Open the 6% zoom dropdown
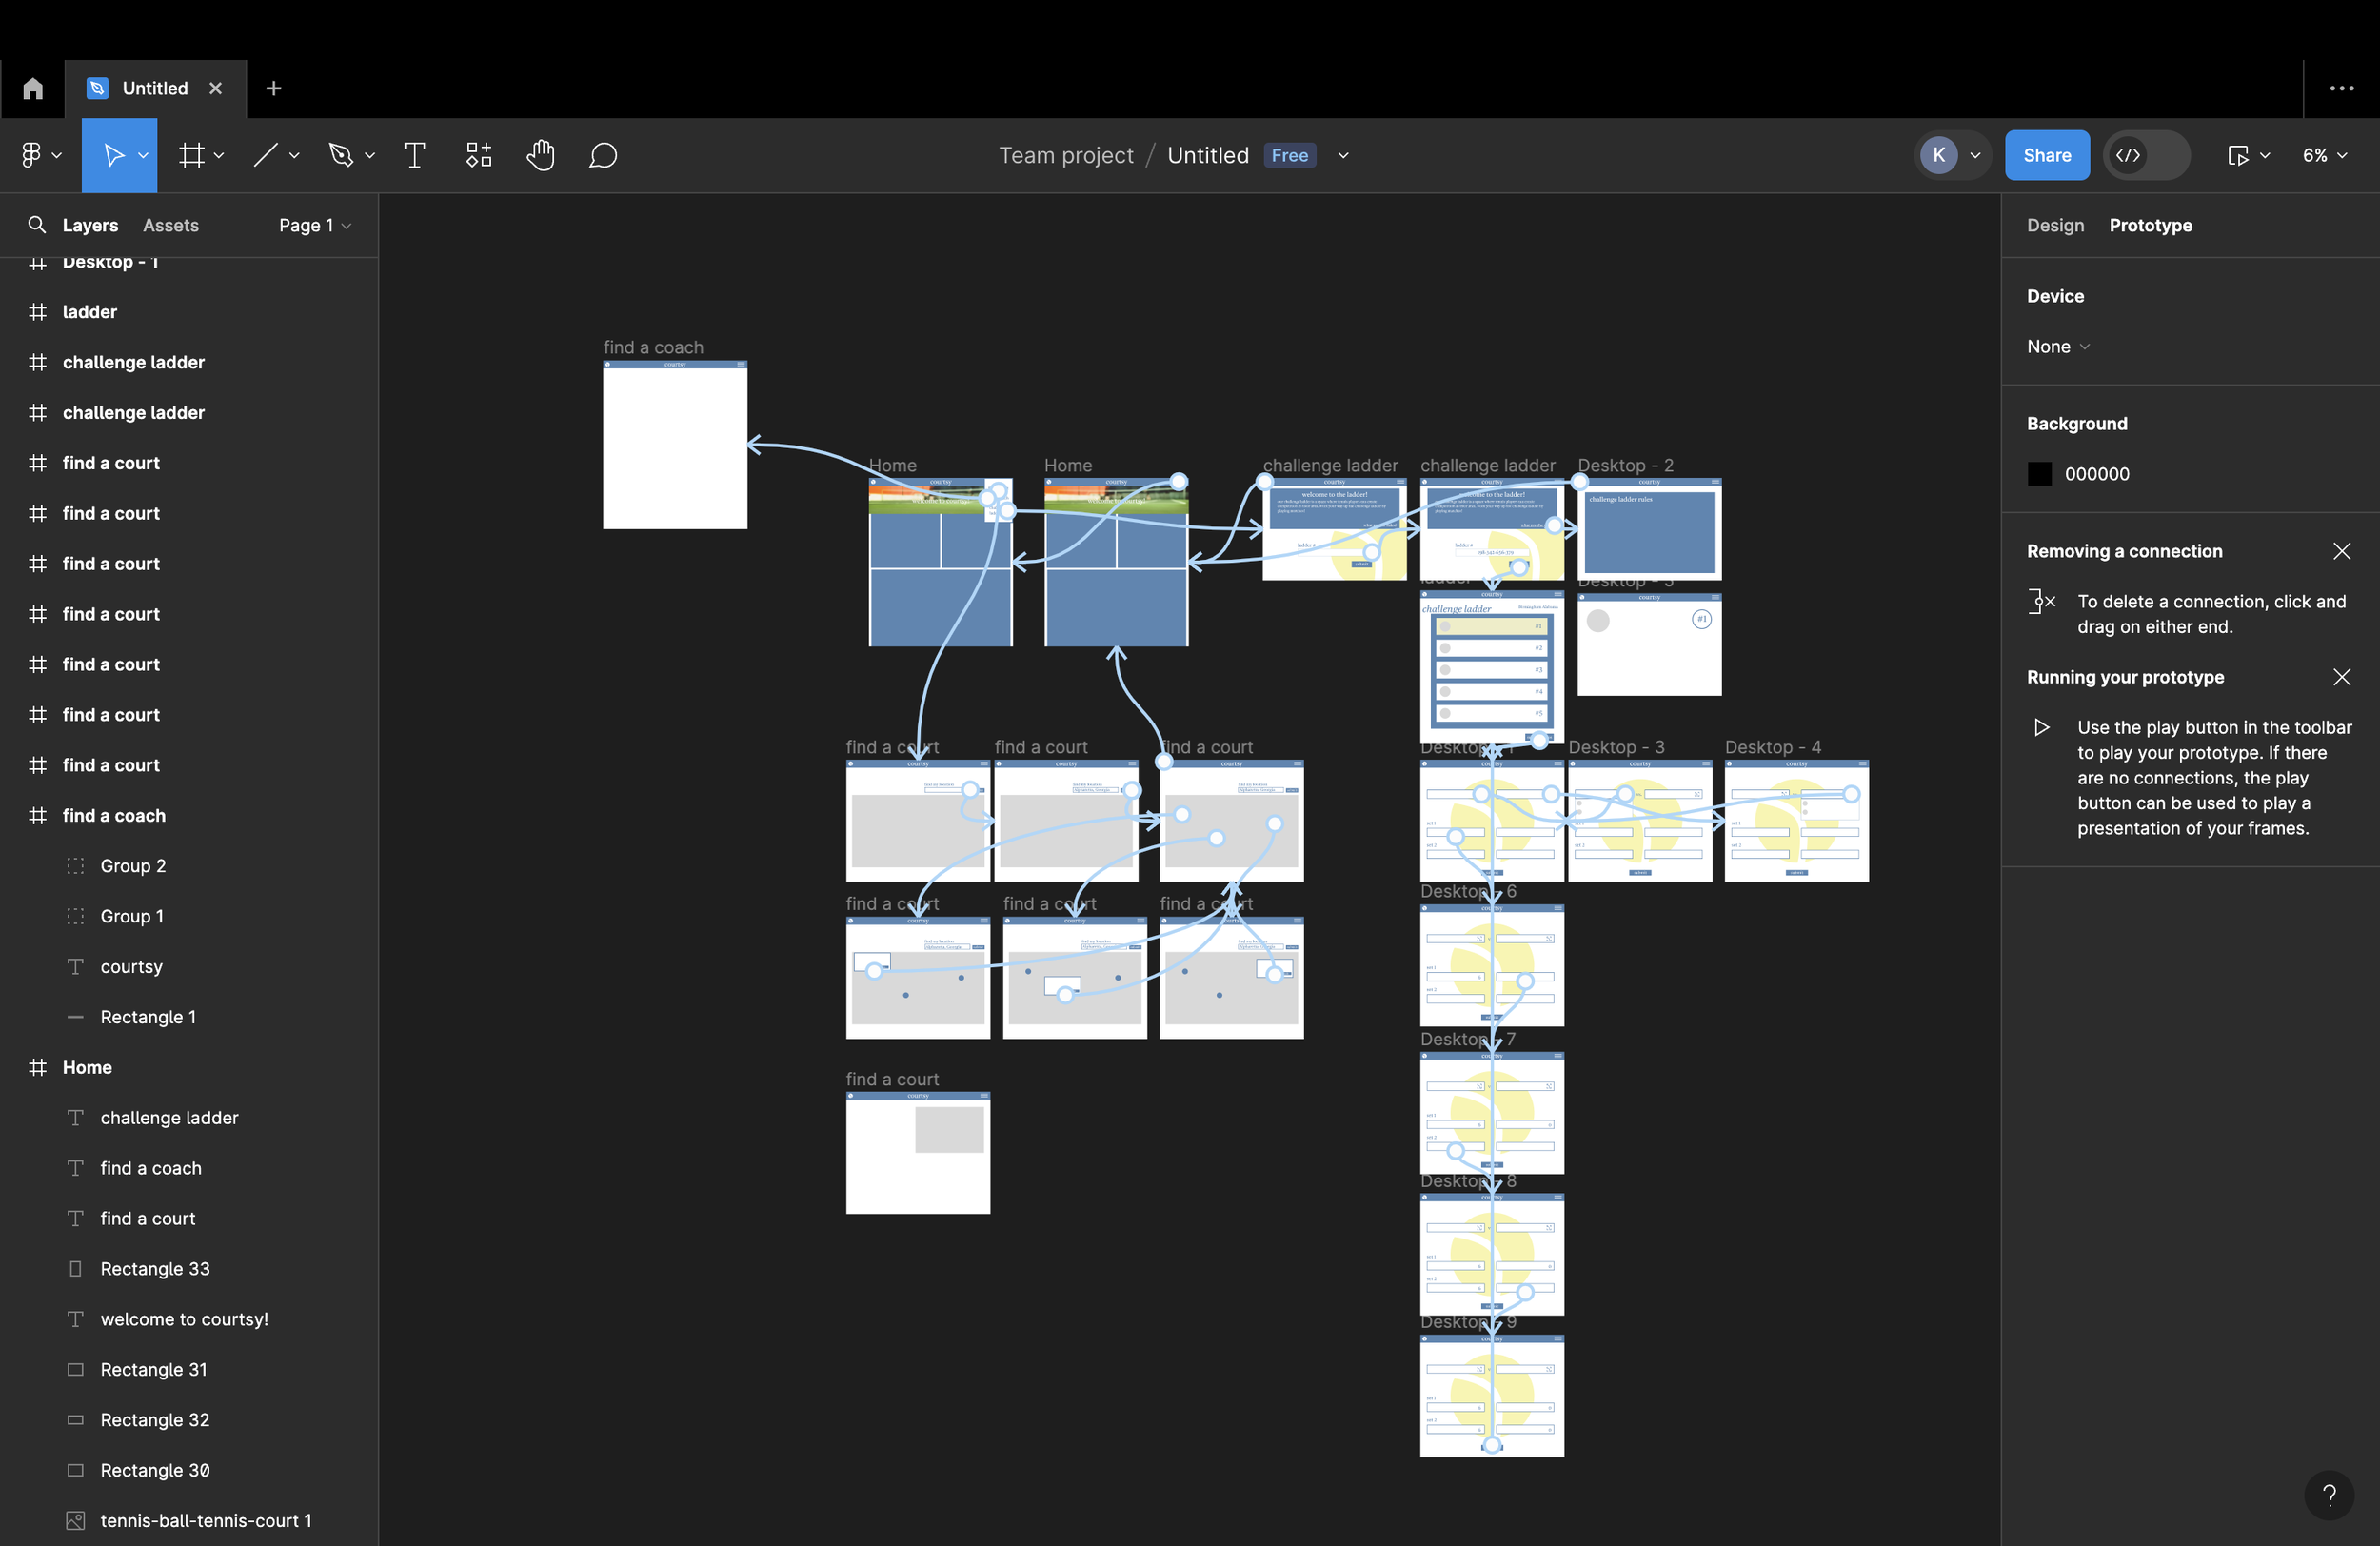The height and width of the screenshot is (1546, 2380). 2324,155
